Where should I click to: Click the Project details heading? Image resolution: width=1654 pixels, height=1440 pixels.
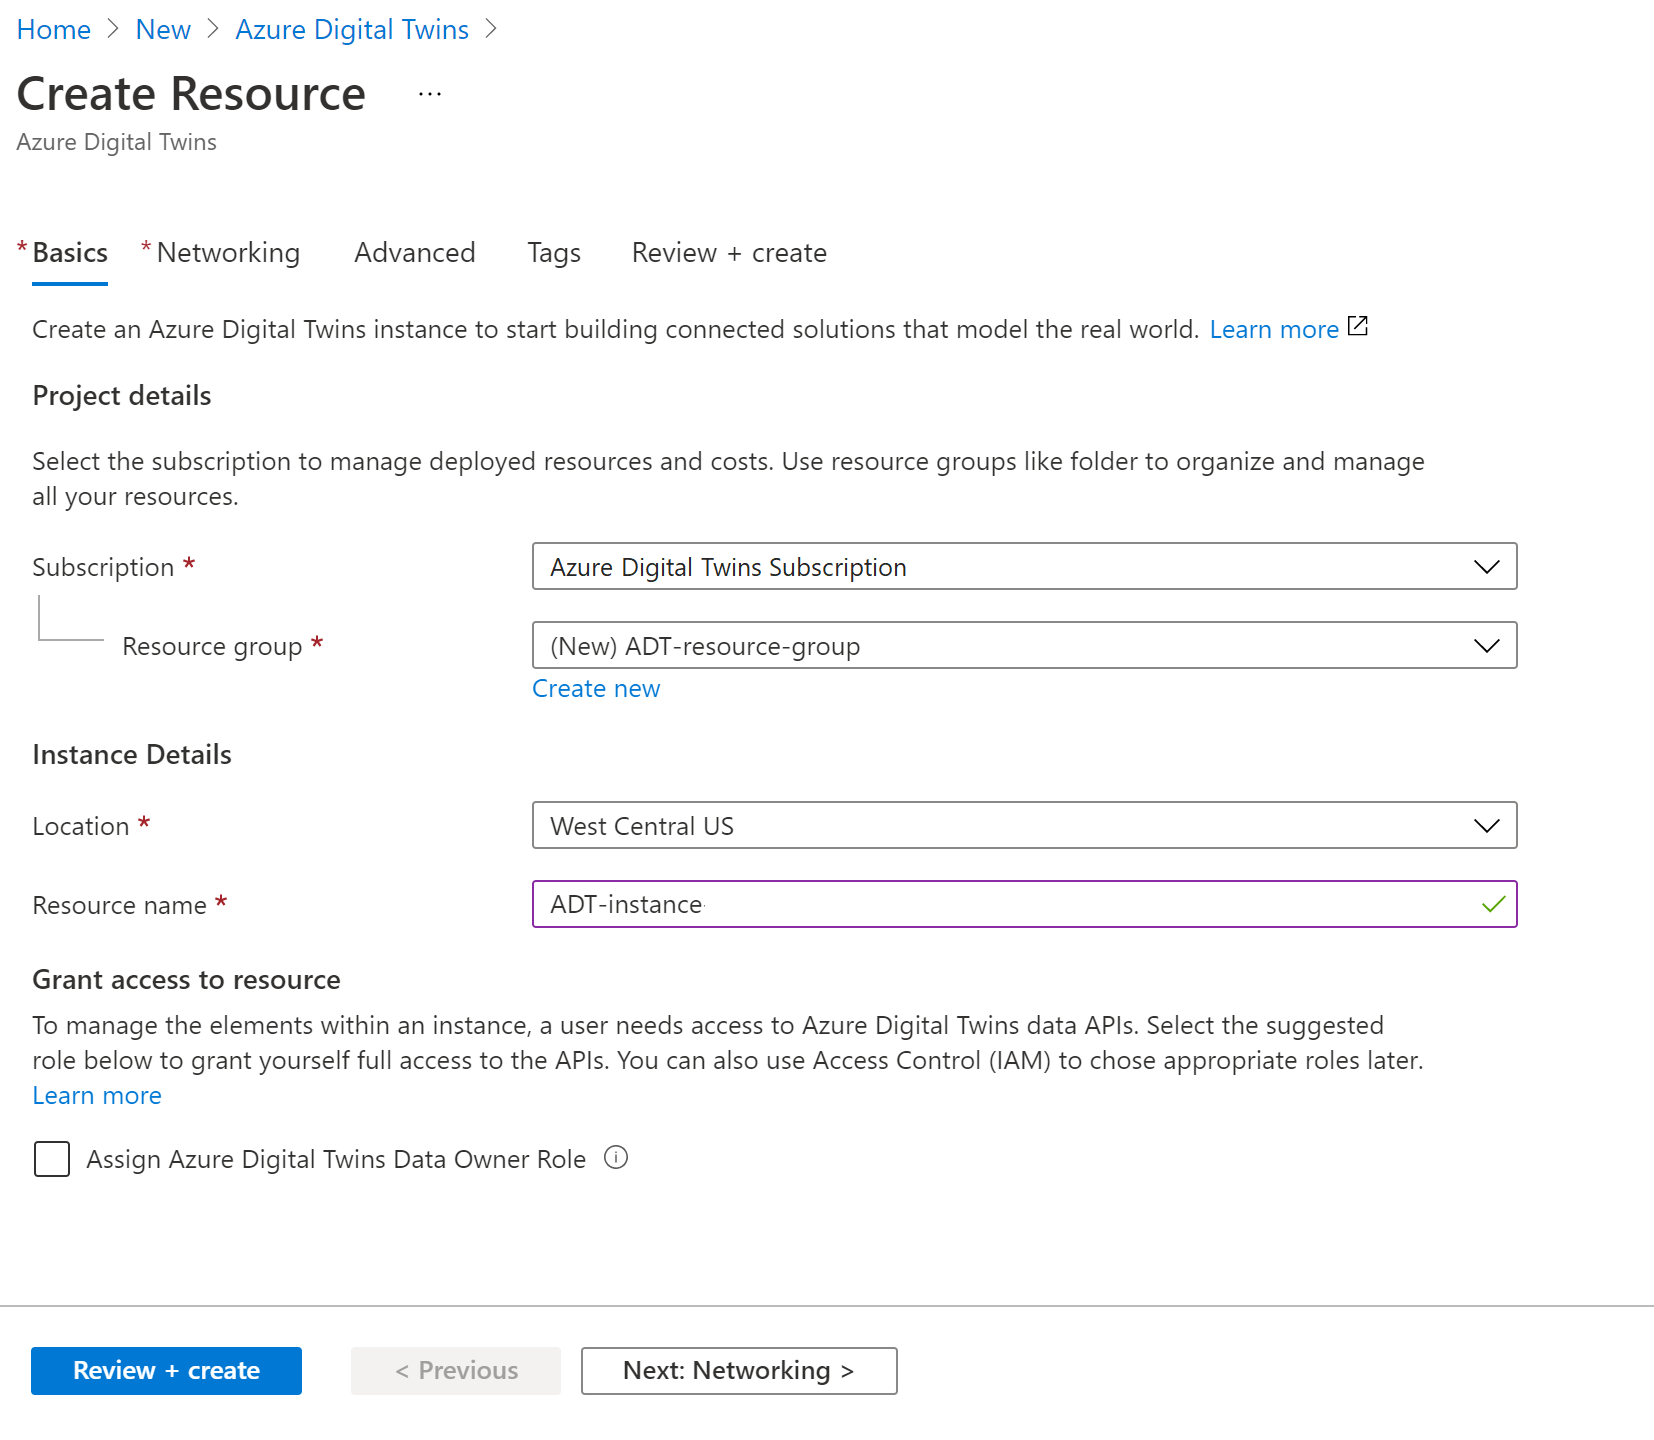pyautogui.click(x=122, y=396)
